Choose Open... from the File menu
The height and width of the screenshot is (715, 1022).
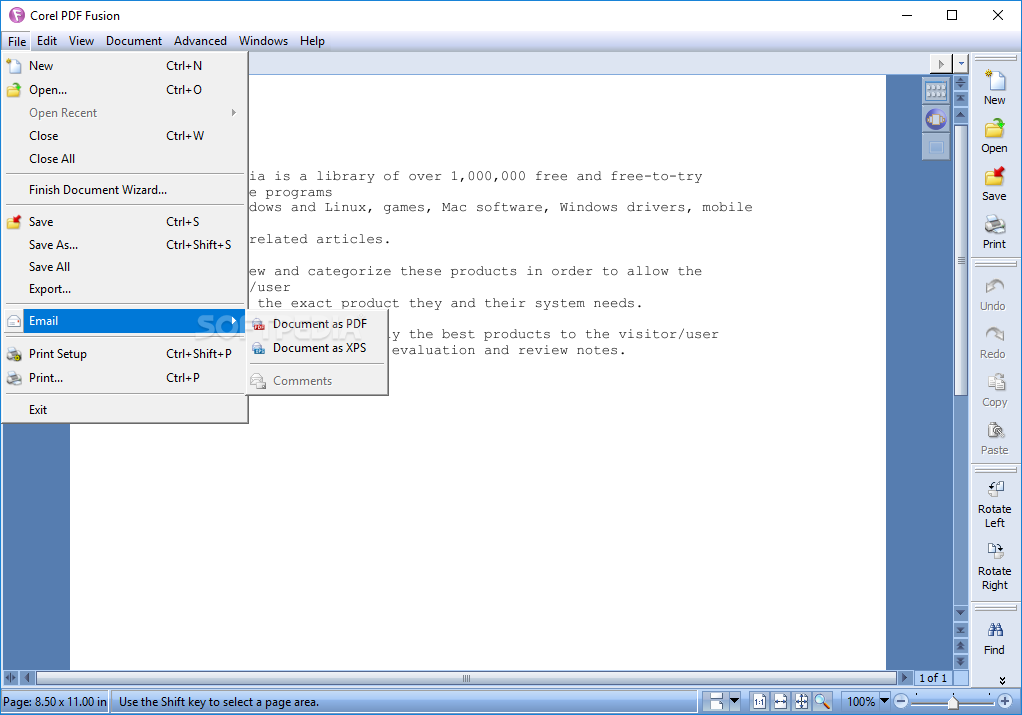click(x=124, y=90)
